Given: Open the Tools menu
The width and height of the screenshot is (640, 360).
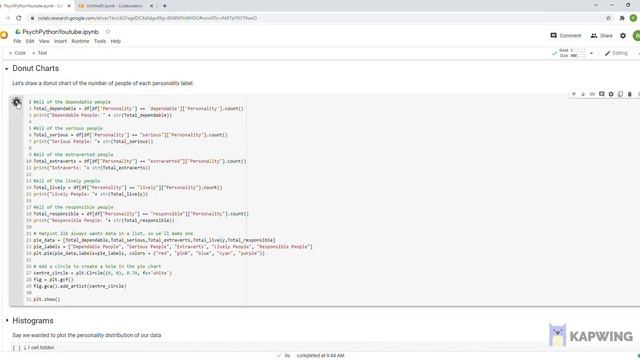Looking at the screenshot, I should [100, 41].
